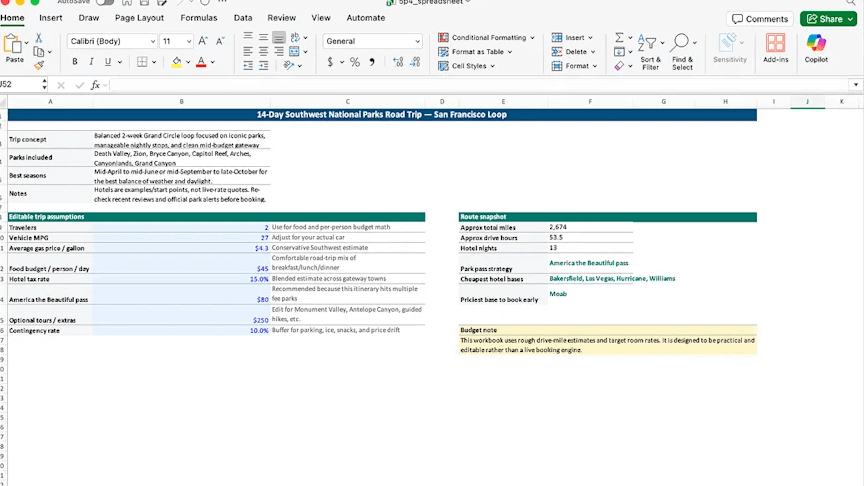Toggle Italic formatting

92,62
